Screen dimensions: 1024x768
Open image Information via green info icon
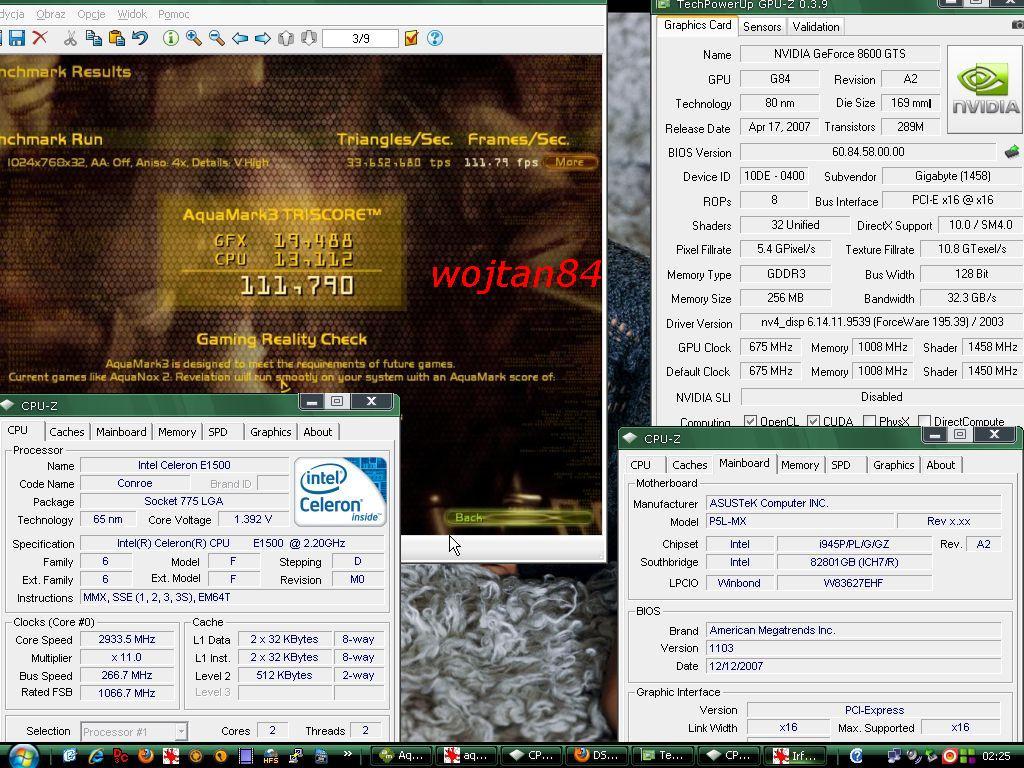170,38
